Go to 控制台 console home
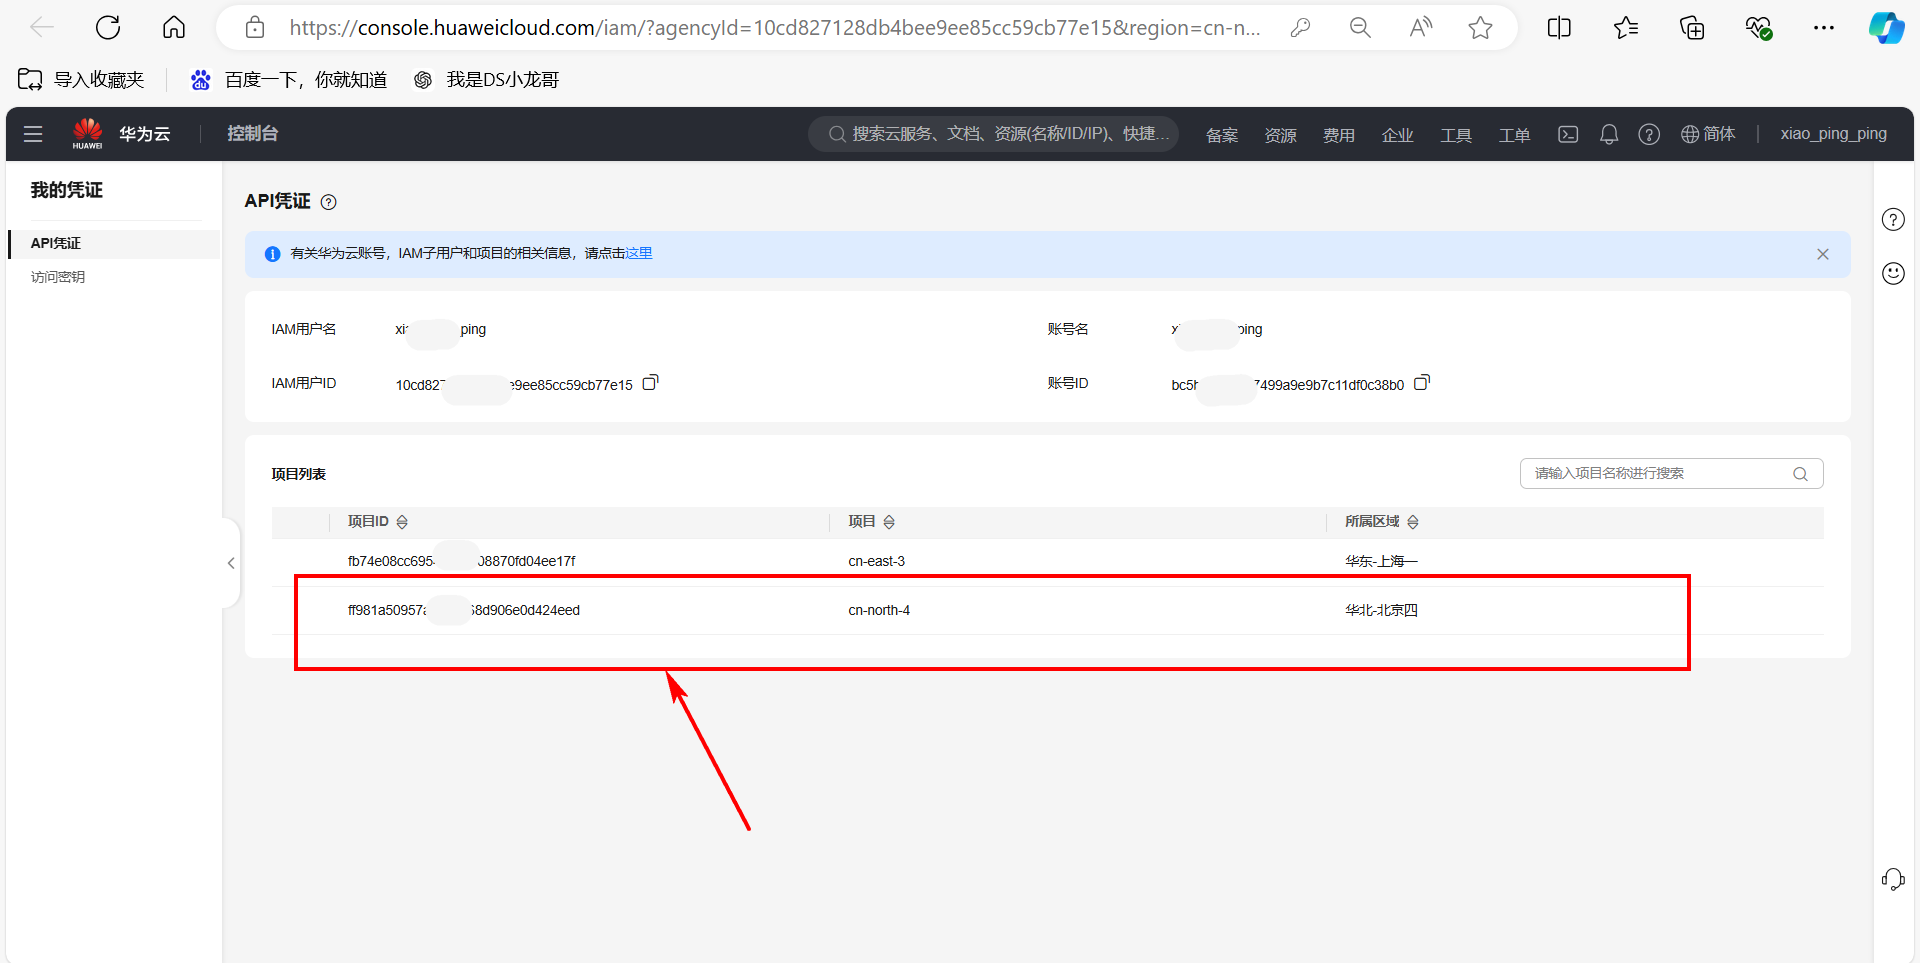 click(252, 134)
